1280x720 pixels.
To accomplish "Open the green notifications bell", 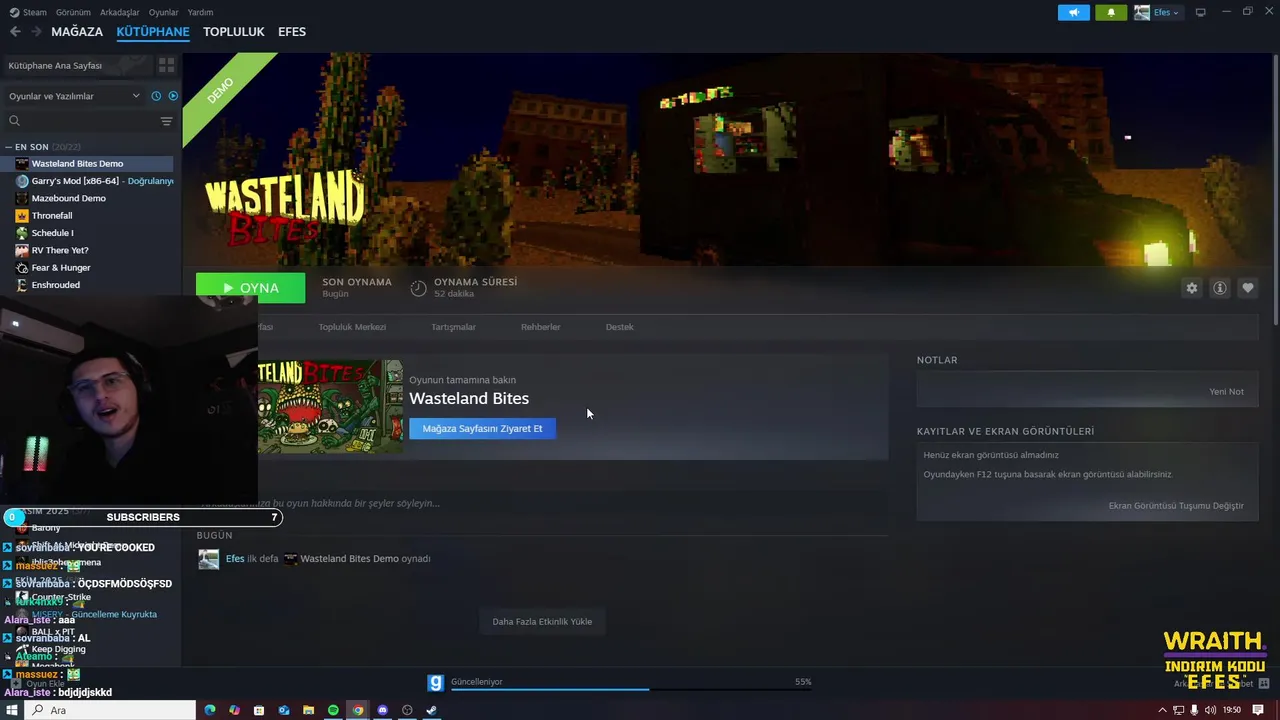I will 1111,13.
